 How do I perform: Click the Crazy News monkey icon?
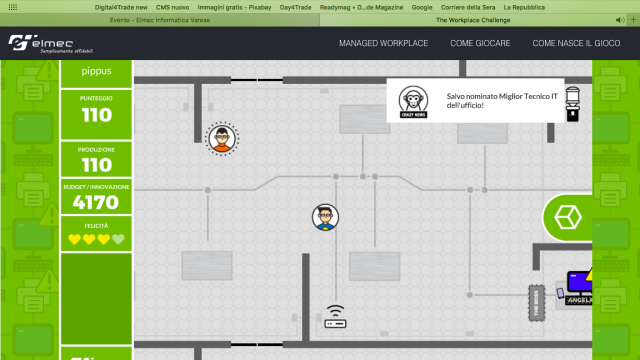tap(413, 102)
